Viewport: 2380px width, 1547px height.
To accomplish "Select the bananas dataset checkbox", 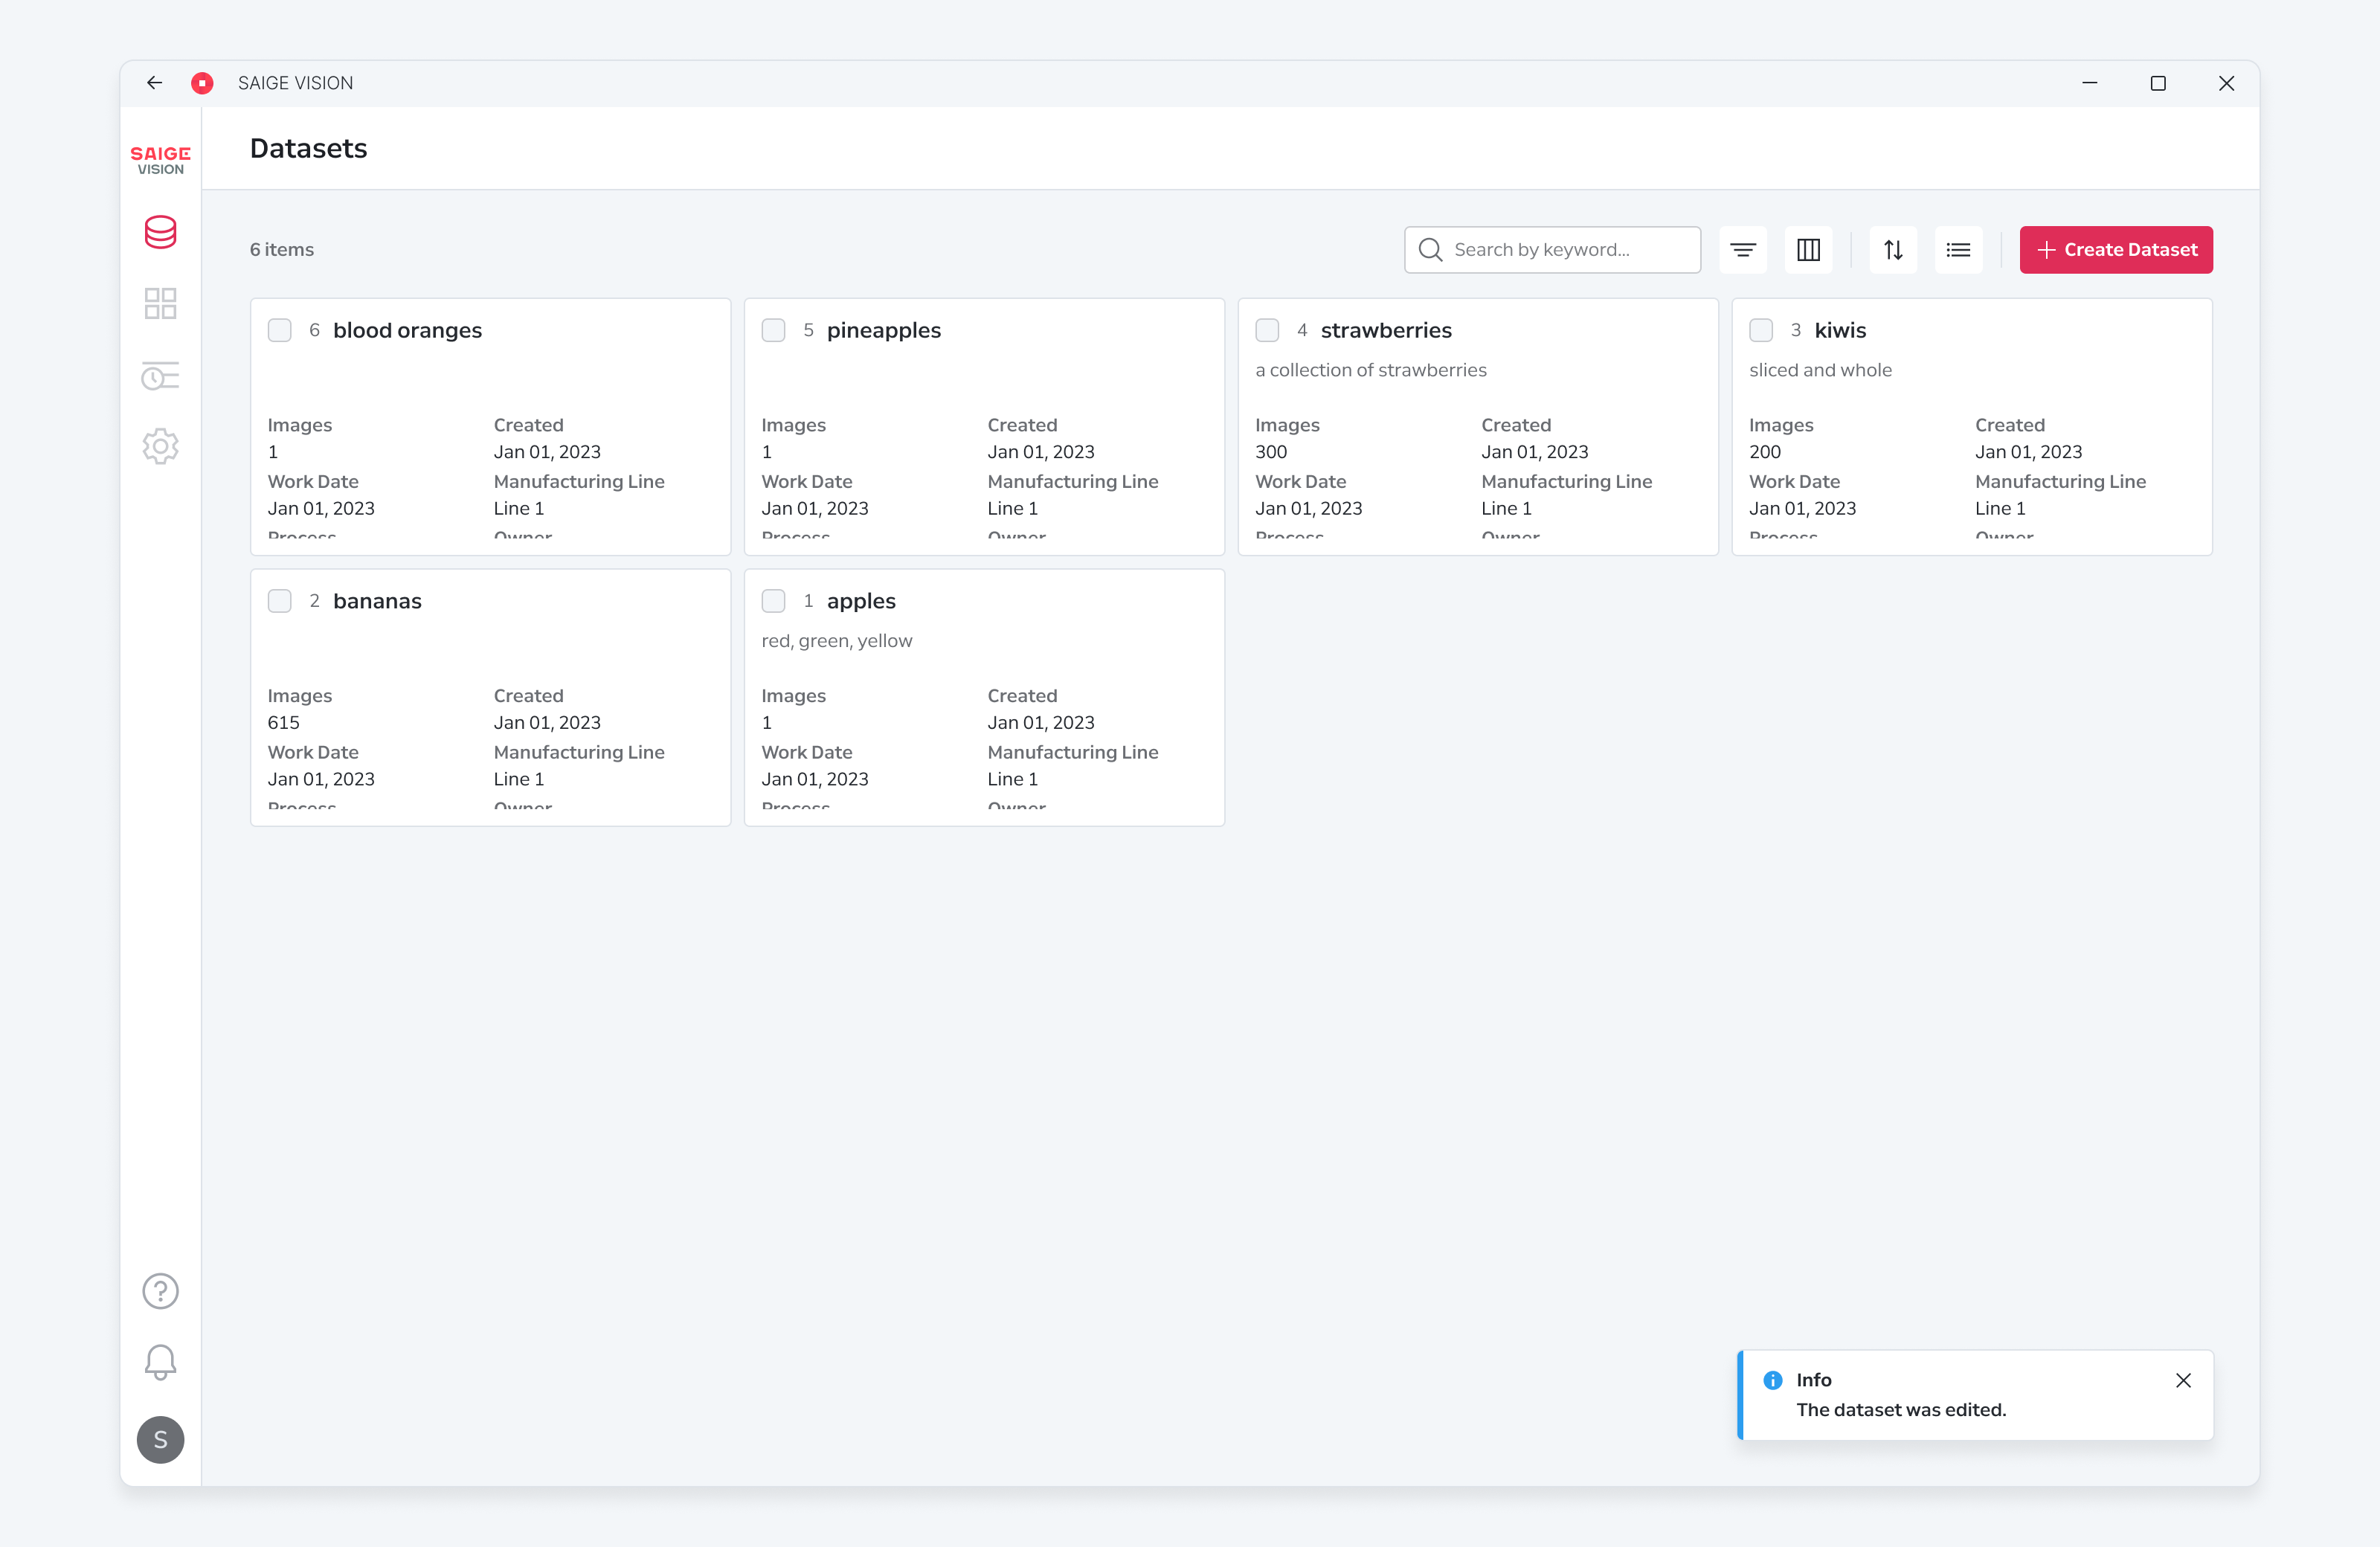I will click(x=280, y=601).
